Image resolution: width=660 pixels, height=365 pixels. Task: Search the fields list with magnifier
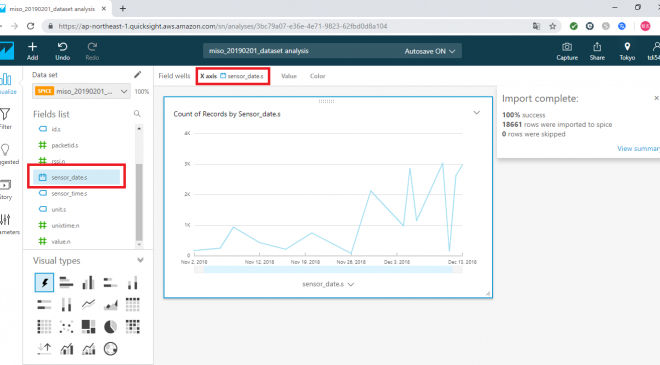point(137,114)
